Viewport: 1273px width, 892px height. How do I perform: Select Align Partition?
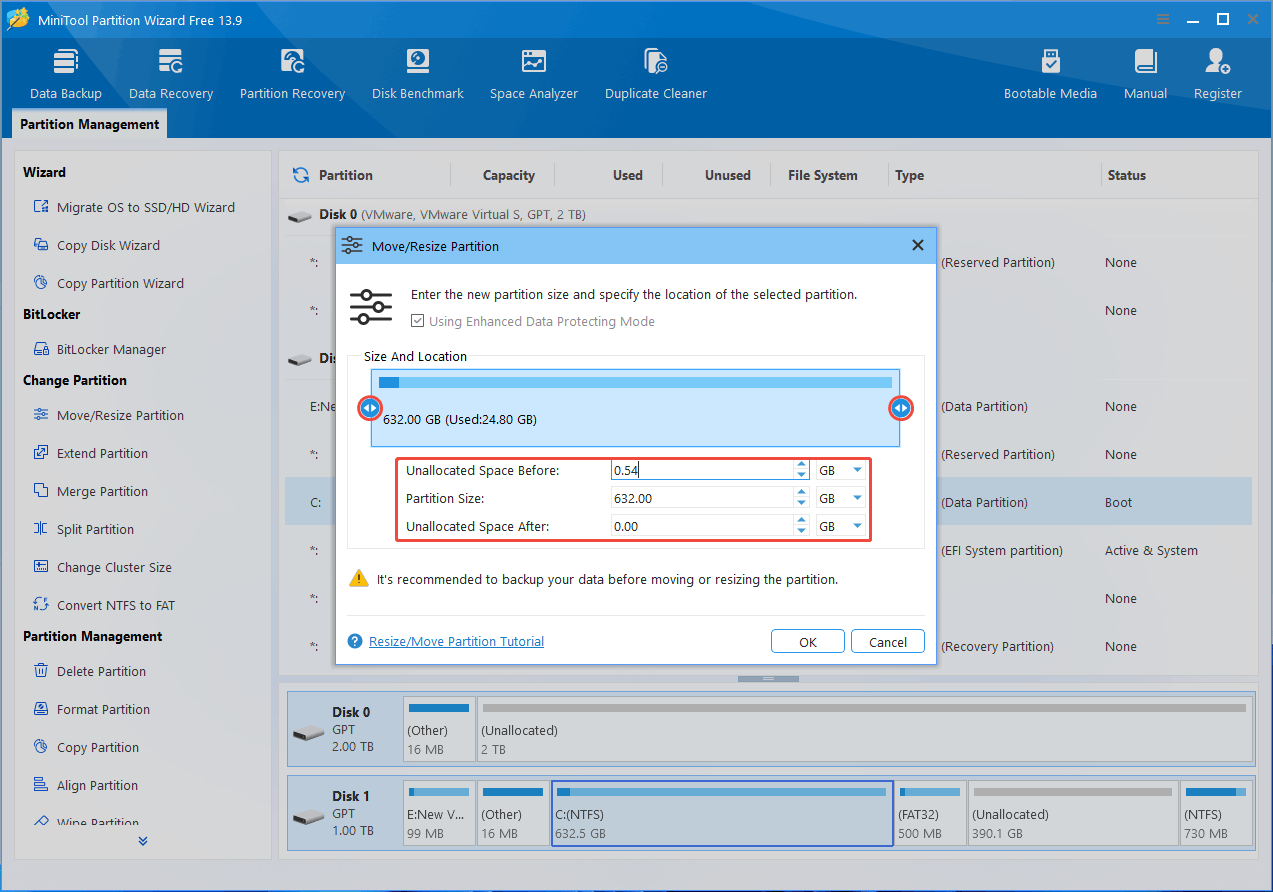pyautogui.click(x=86, y=785)
